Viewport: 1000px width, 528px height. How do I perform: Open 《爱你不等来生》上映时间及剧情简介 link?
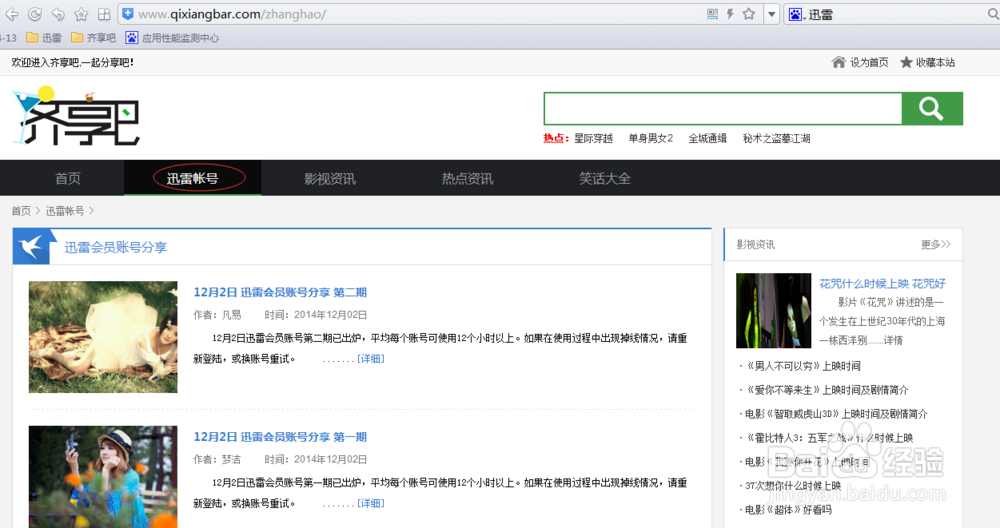[827, 390]
